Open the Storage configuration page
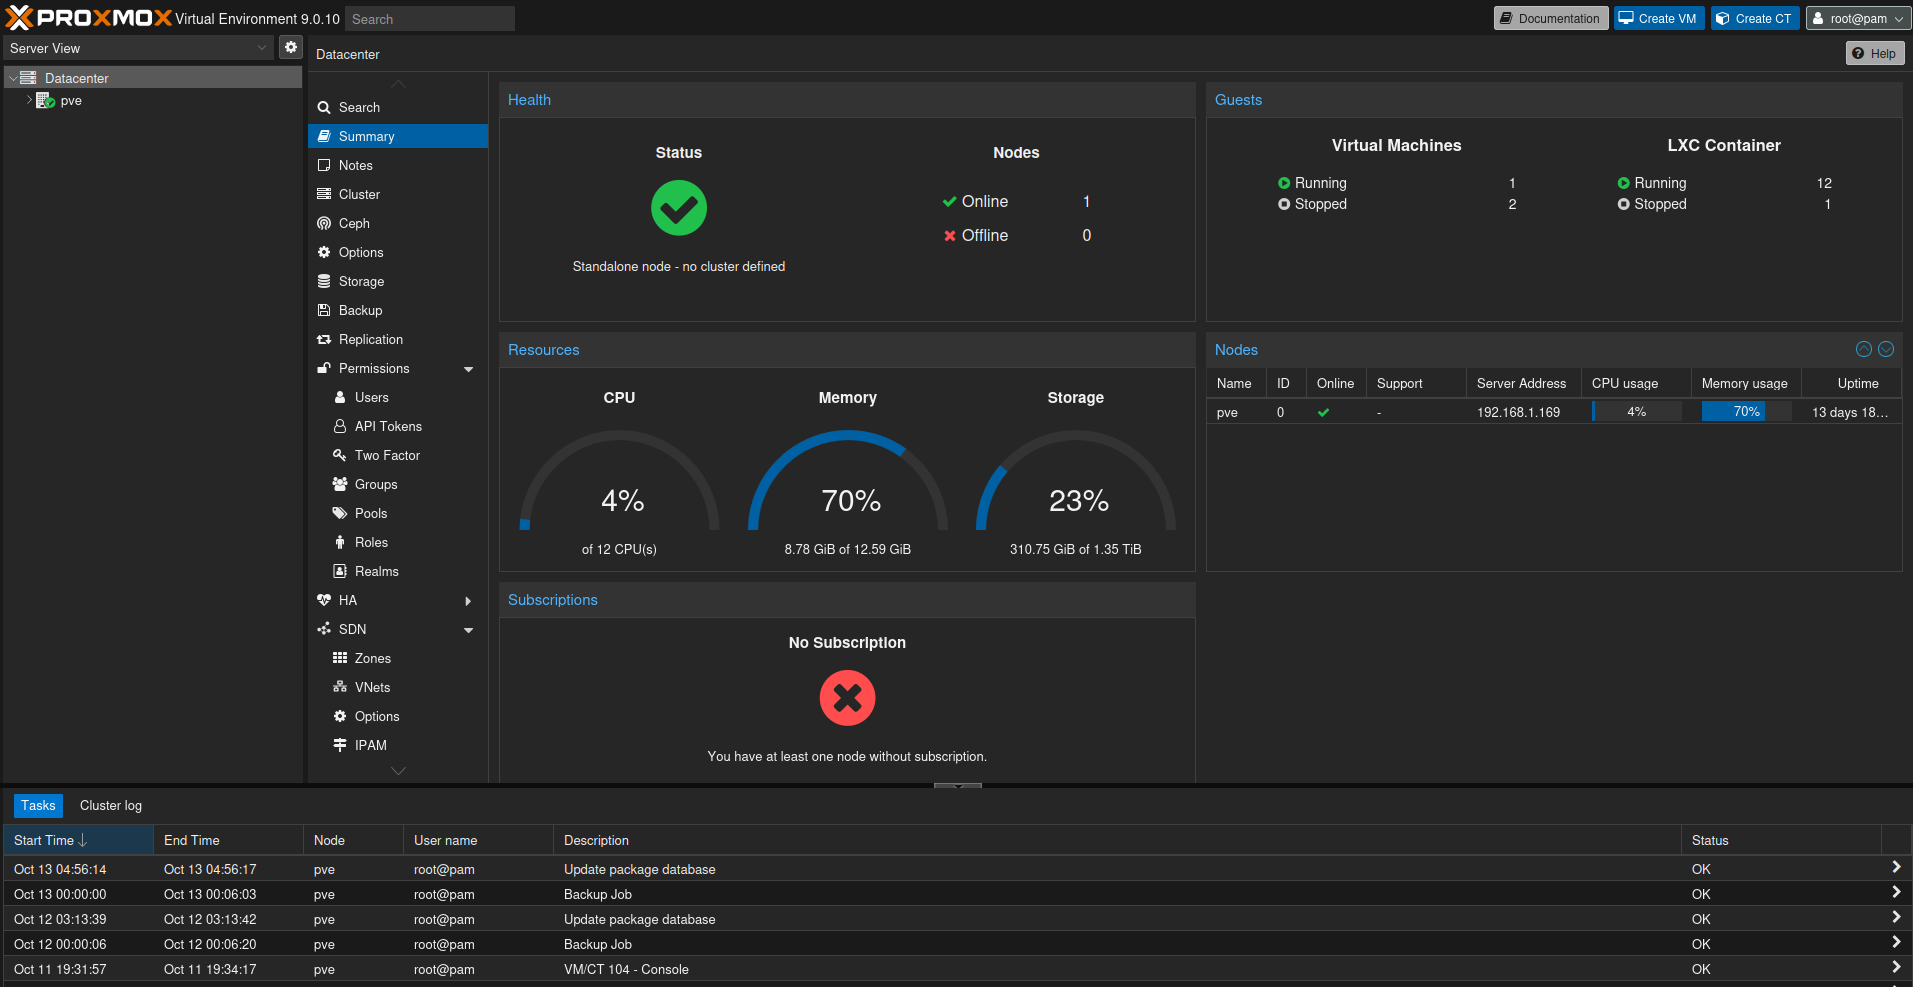 coord(361,281)
